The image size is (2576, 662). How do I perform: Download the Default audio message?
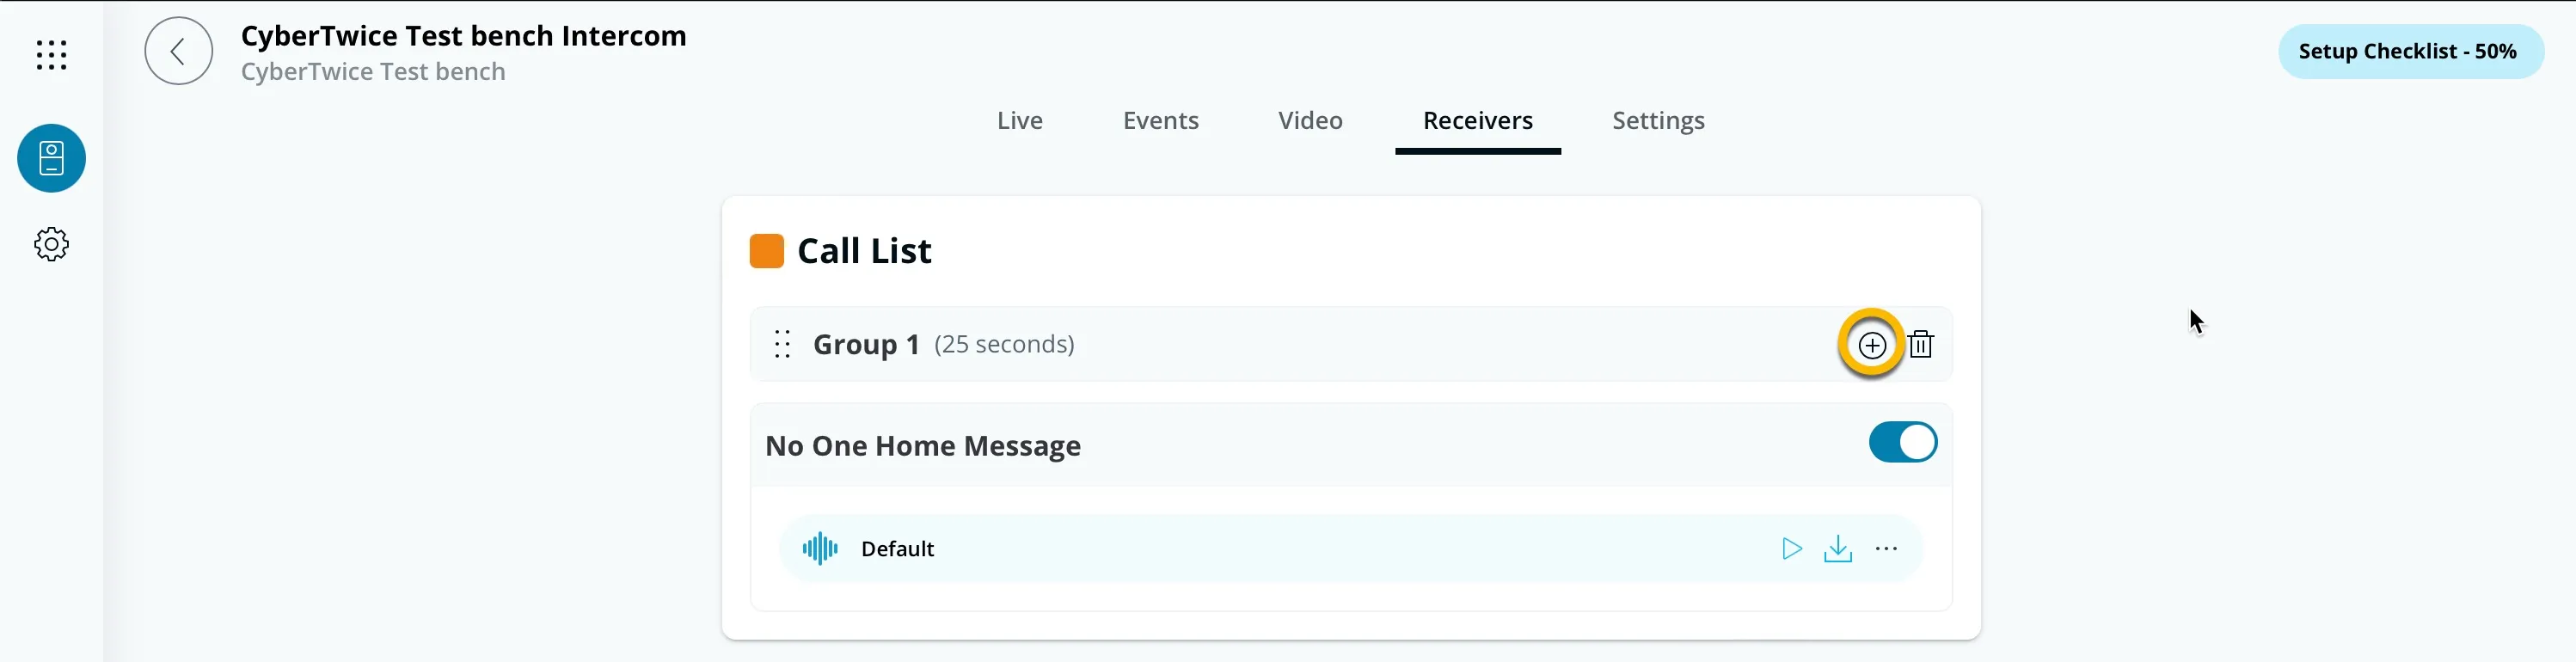[1837, 548]
